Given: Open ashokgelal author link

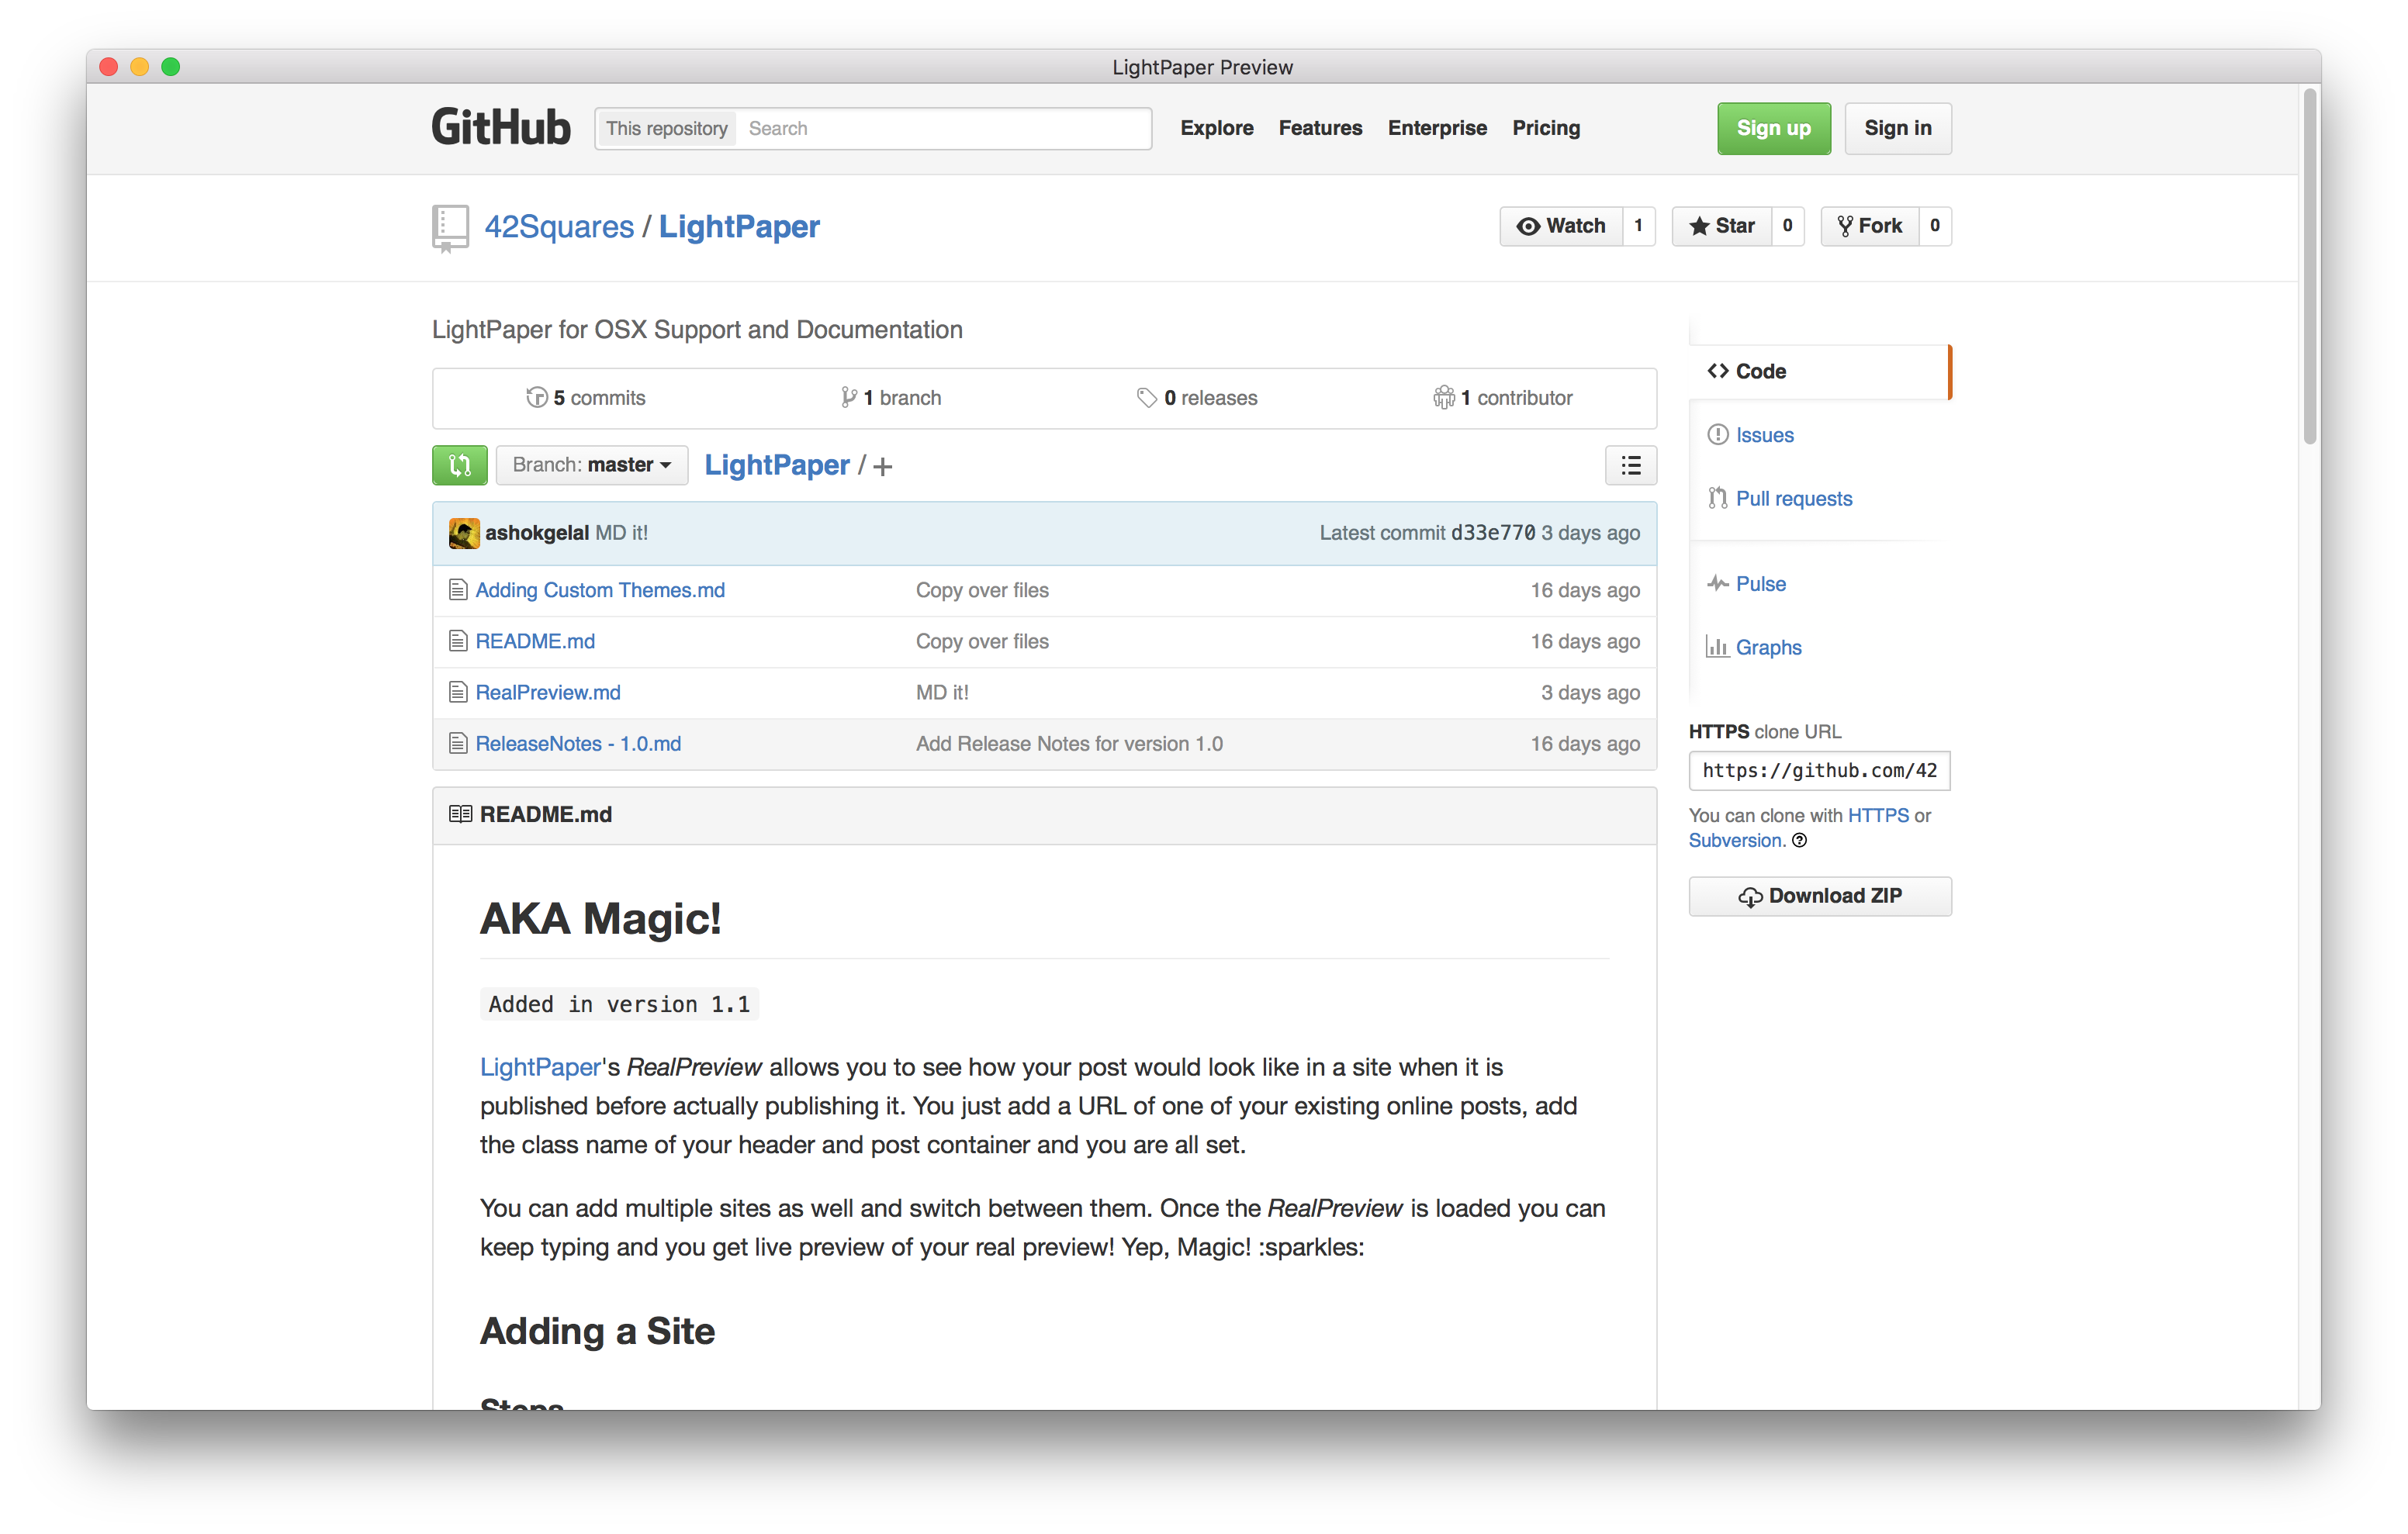Looking at the screenshot, I should click(537, 533).
